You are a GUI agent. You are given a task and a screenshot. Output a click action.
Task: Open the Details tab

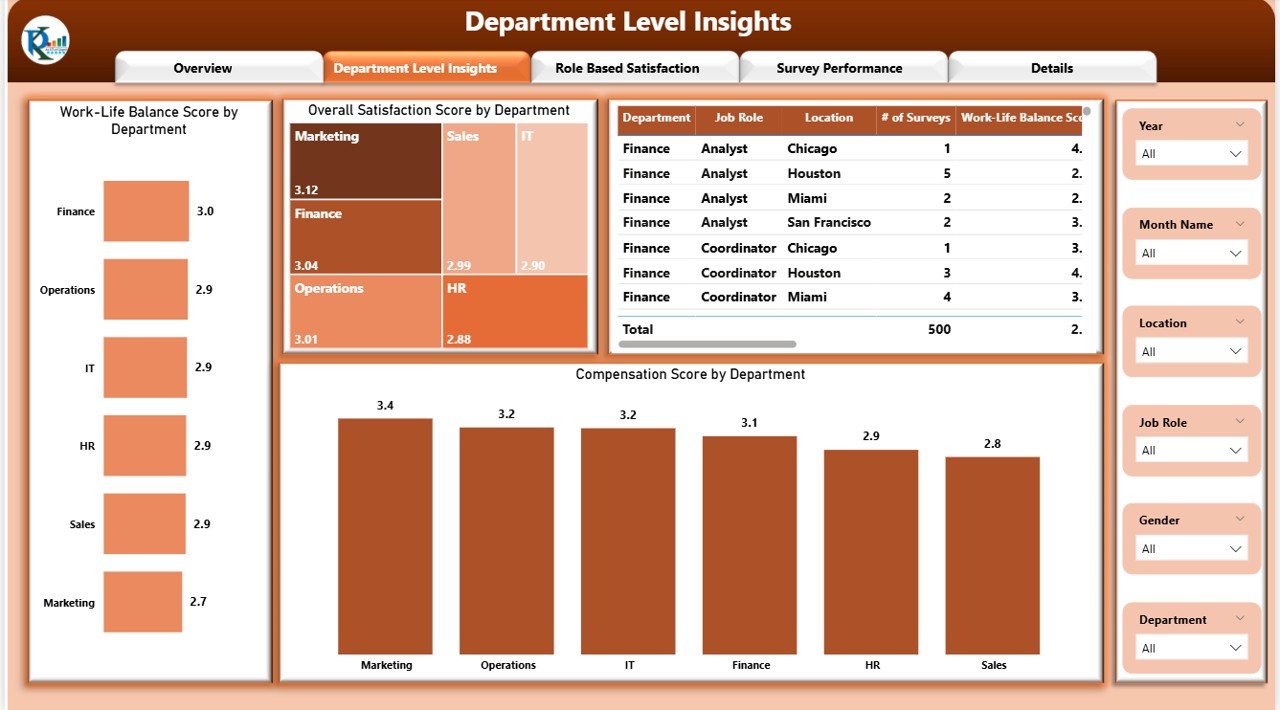[1052, 68]
